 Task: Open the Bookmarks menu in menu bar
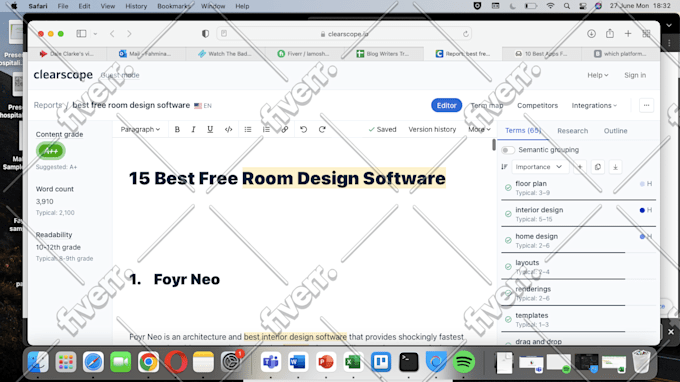173,6
